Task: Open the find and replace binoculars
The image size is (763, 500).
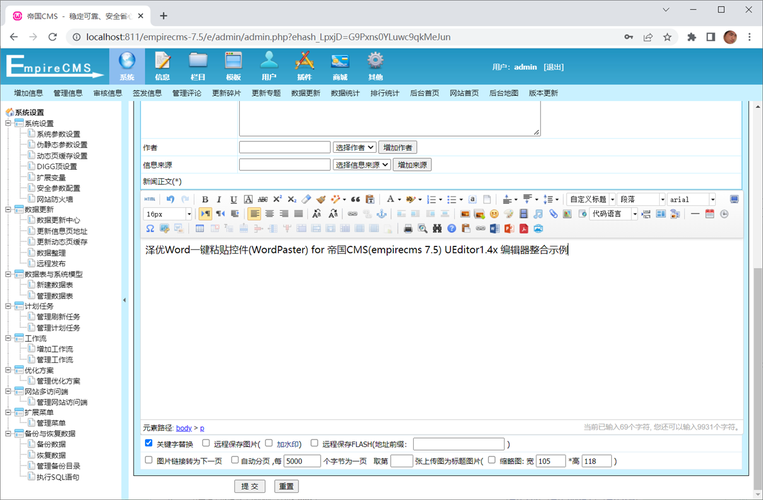Action: (437, 229)
